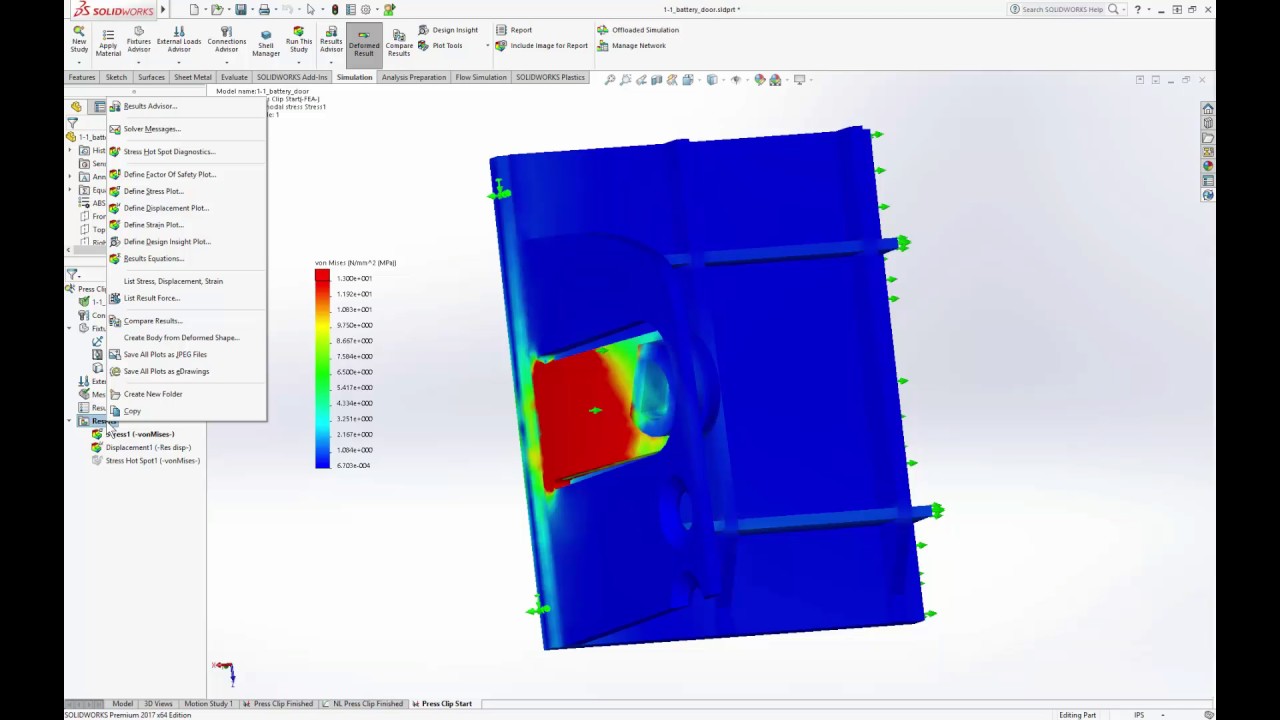Select Stress Hot Spot Diagnostics
Image resolution: width=1280 pixels, height=720 pixels.
click(x=169, y=151)
